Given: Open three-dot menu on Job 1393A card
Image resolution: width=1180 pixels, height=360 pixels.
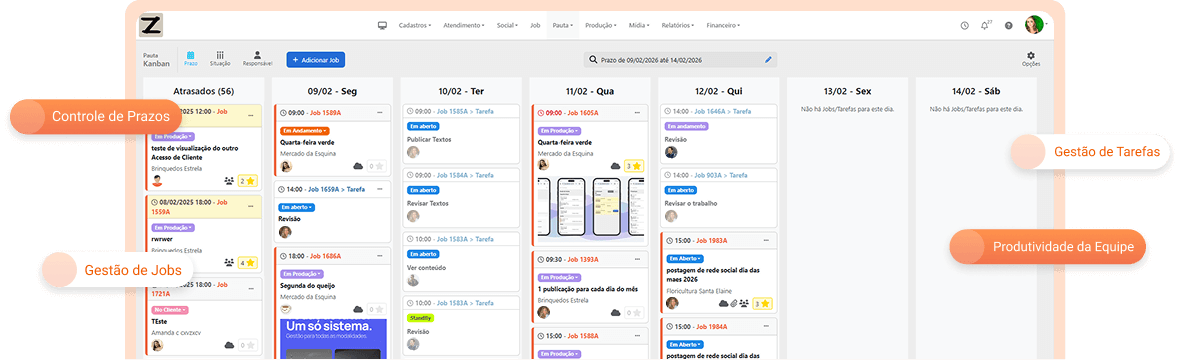Looking at the screenshot, I should [x=637, y=259].
